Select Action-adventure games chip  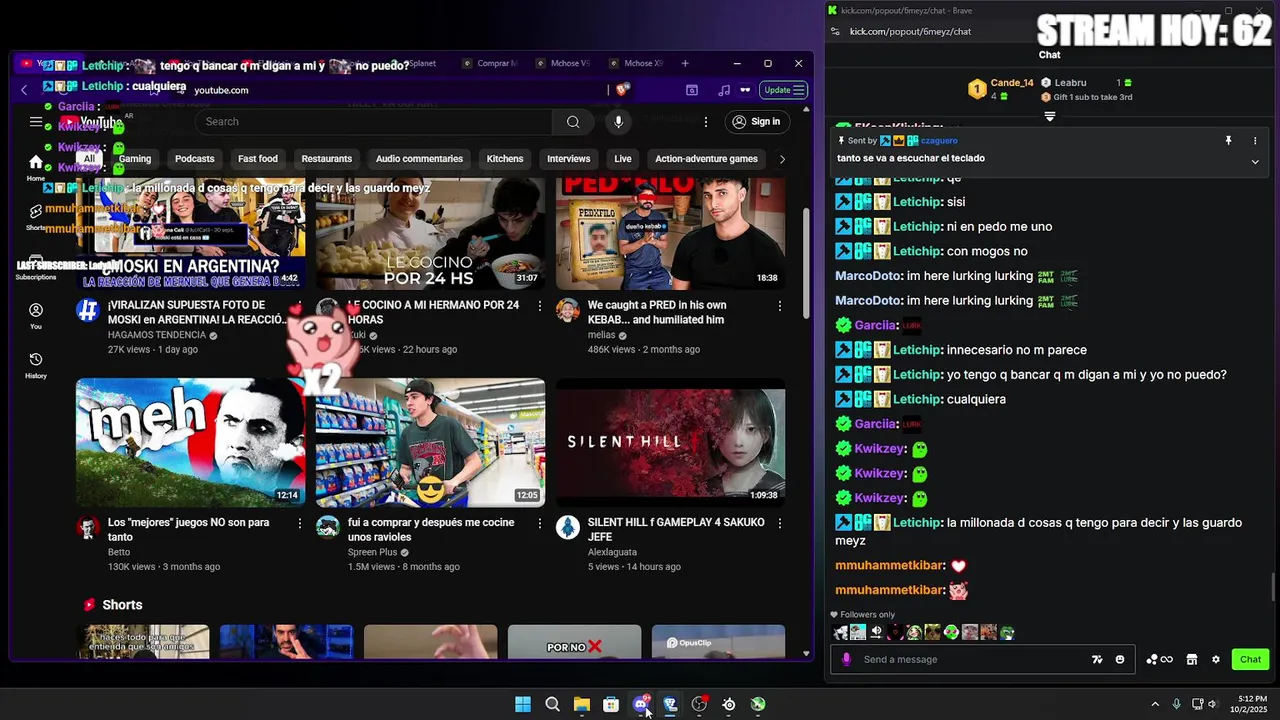[x=706, y=159]
